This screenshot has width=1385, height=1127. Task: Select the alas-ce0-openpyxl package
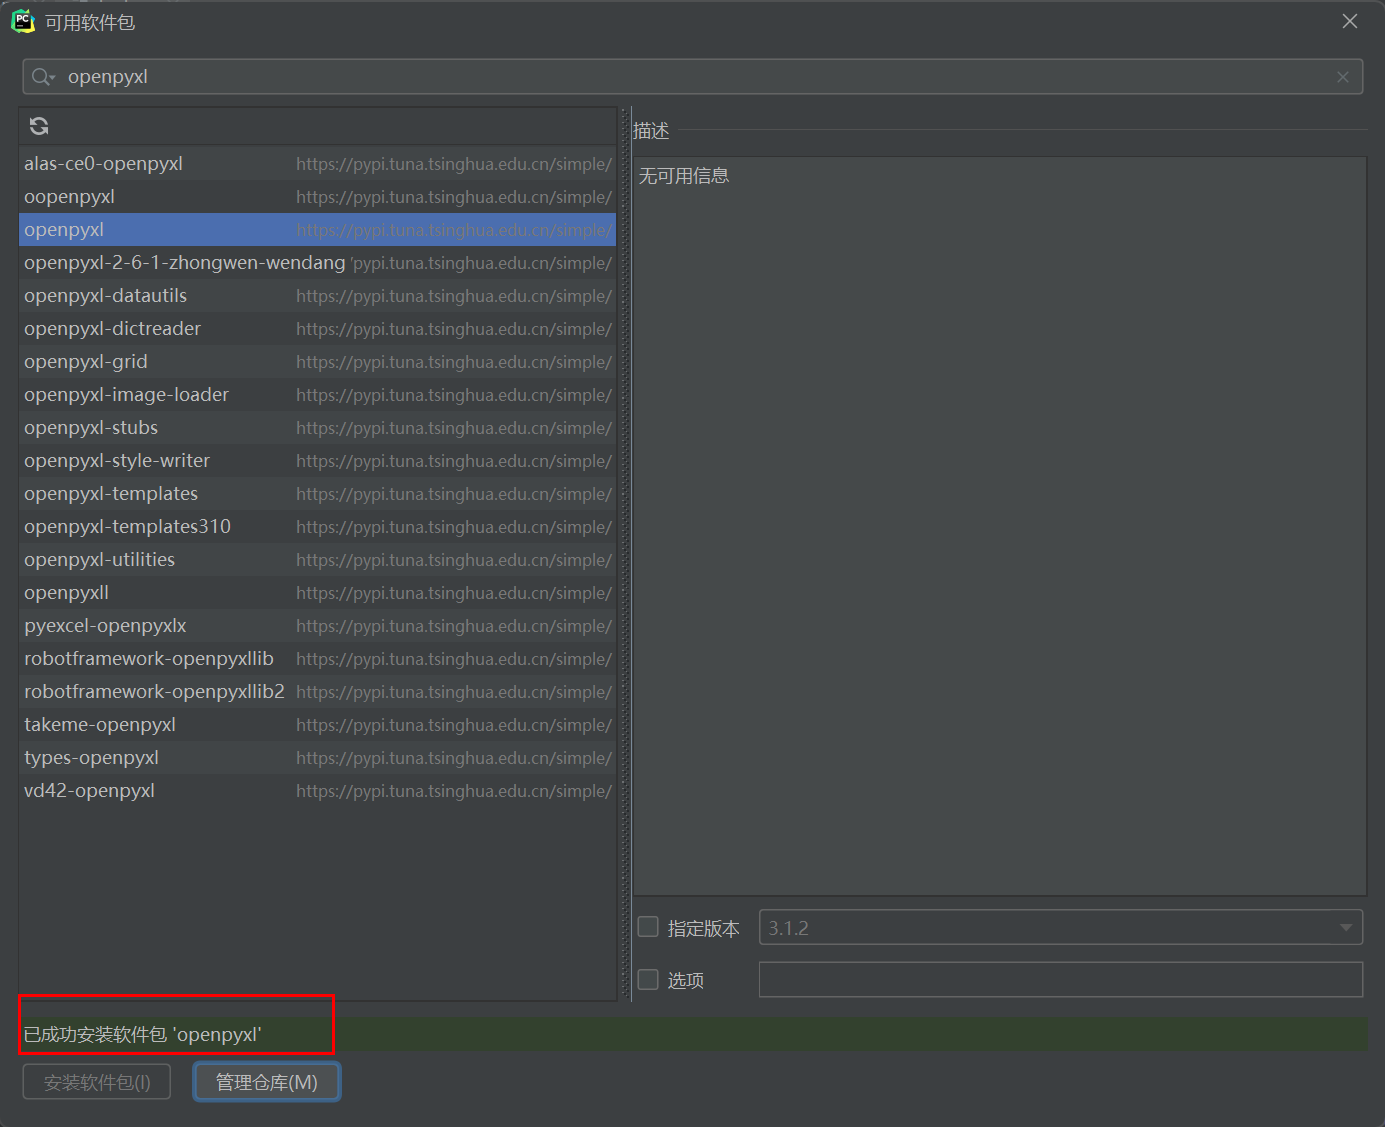[103, 164]
